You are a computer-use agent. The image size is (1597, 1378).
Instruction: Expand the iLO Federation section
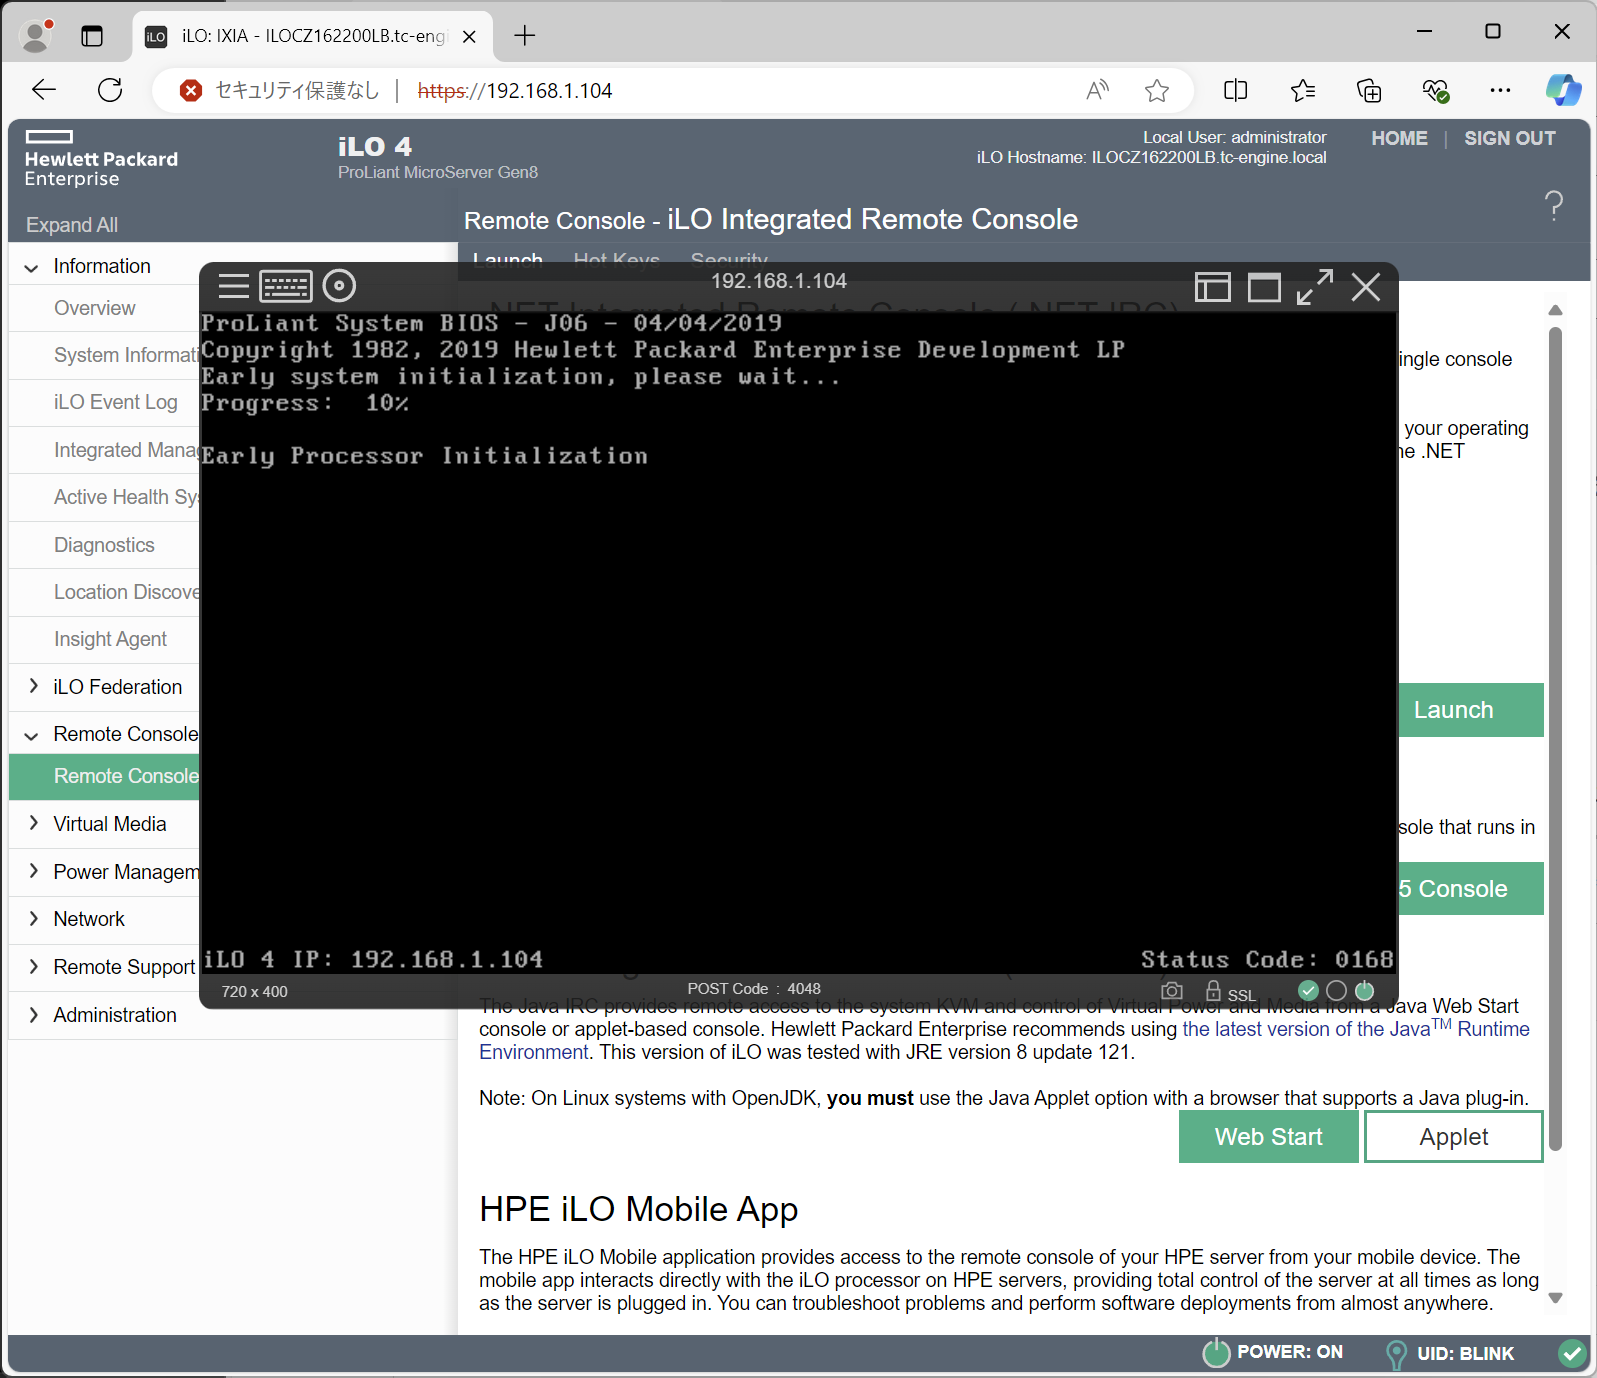point(32,686)
